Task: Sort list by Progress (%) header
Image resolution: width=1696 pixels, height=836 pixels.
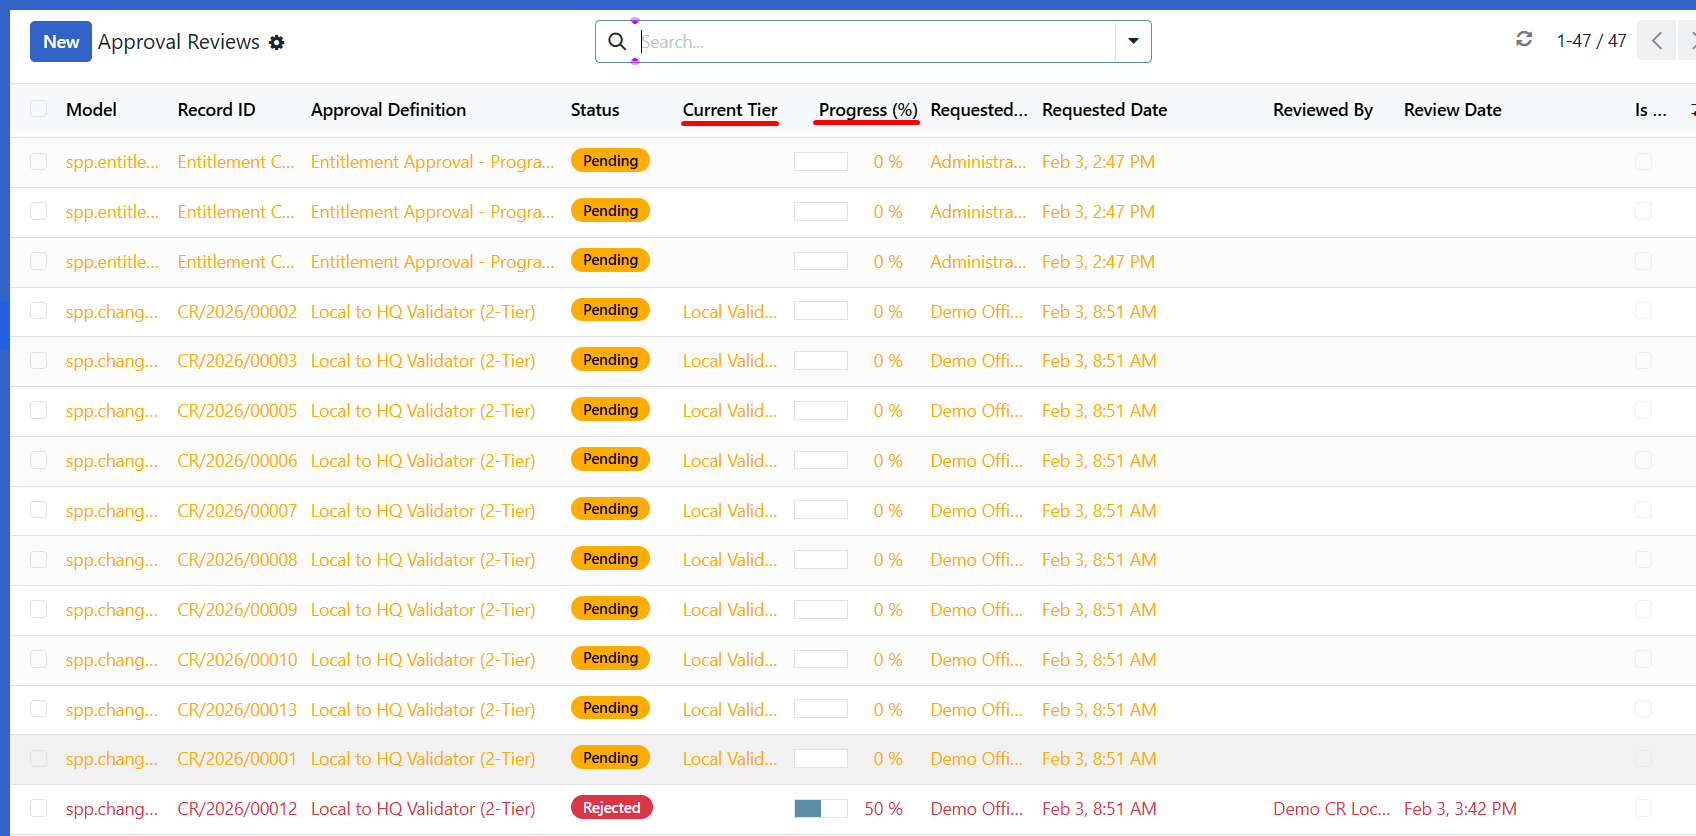Action: pyautogui.click(x=867, y=110)
